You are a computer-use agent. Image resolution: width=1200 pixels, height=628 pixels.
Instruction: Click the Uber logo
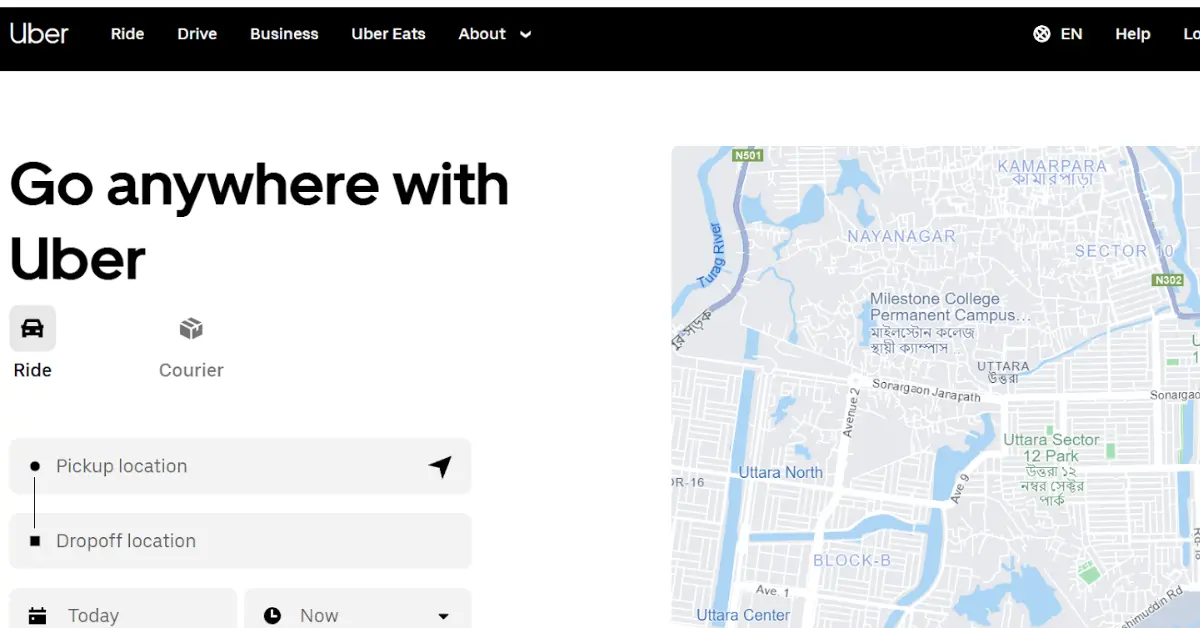pos(39,33)
